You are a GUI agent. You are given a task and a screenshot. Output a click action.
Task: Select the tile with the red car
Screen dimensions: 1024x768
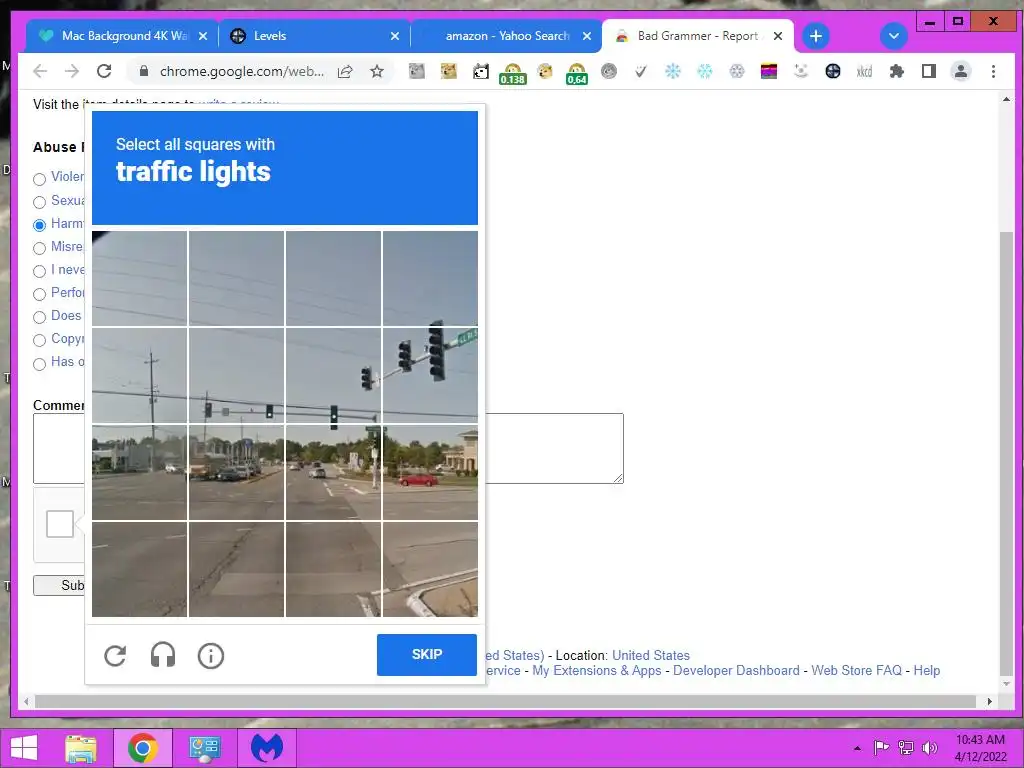click(430, 472)
